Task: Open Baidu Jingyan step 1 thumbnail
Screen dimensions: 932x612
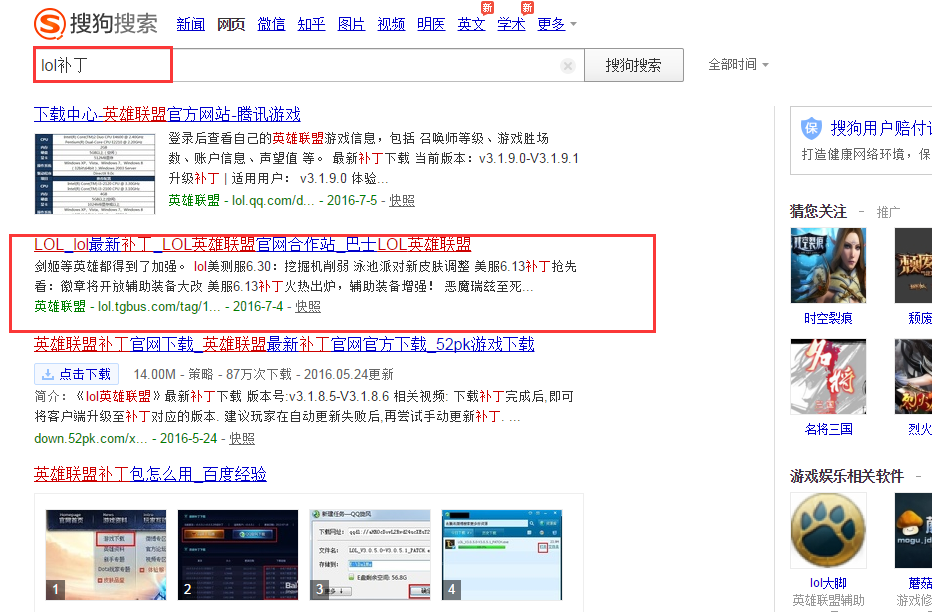Action: click(x=106, y=555)
